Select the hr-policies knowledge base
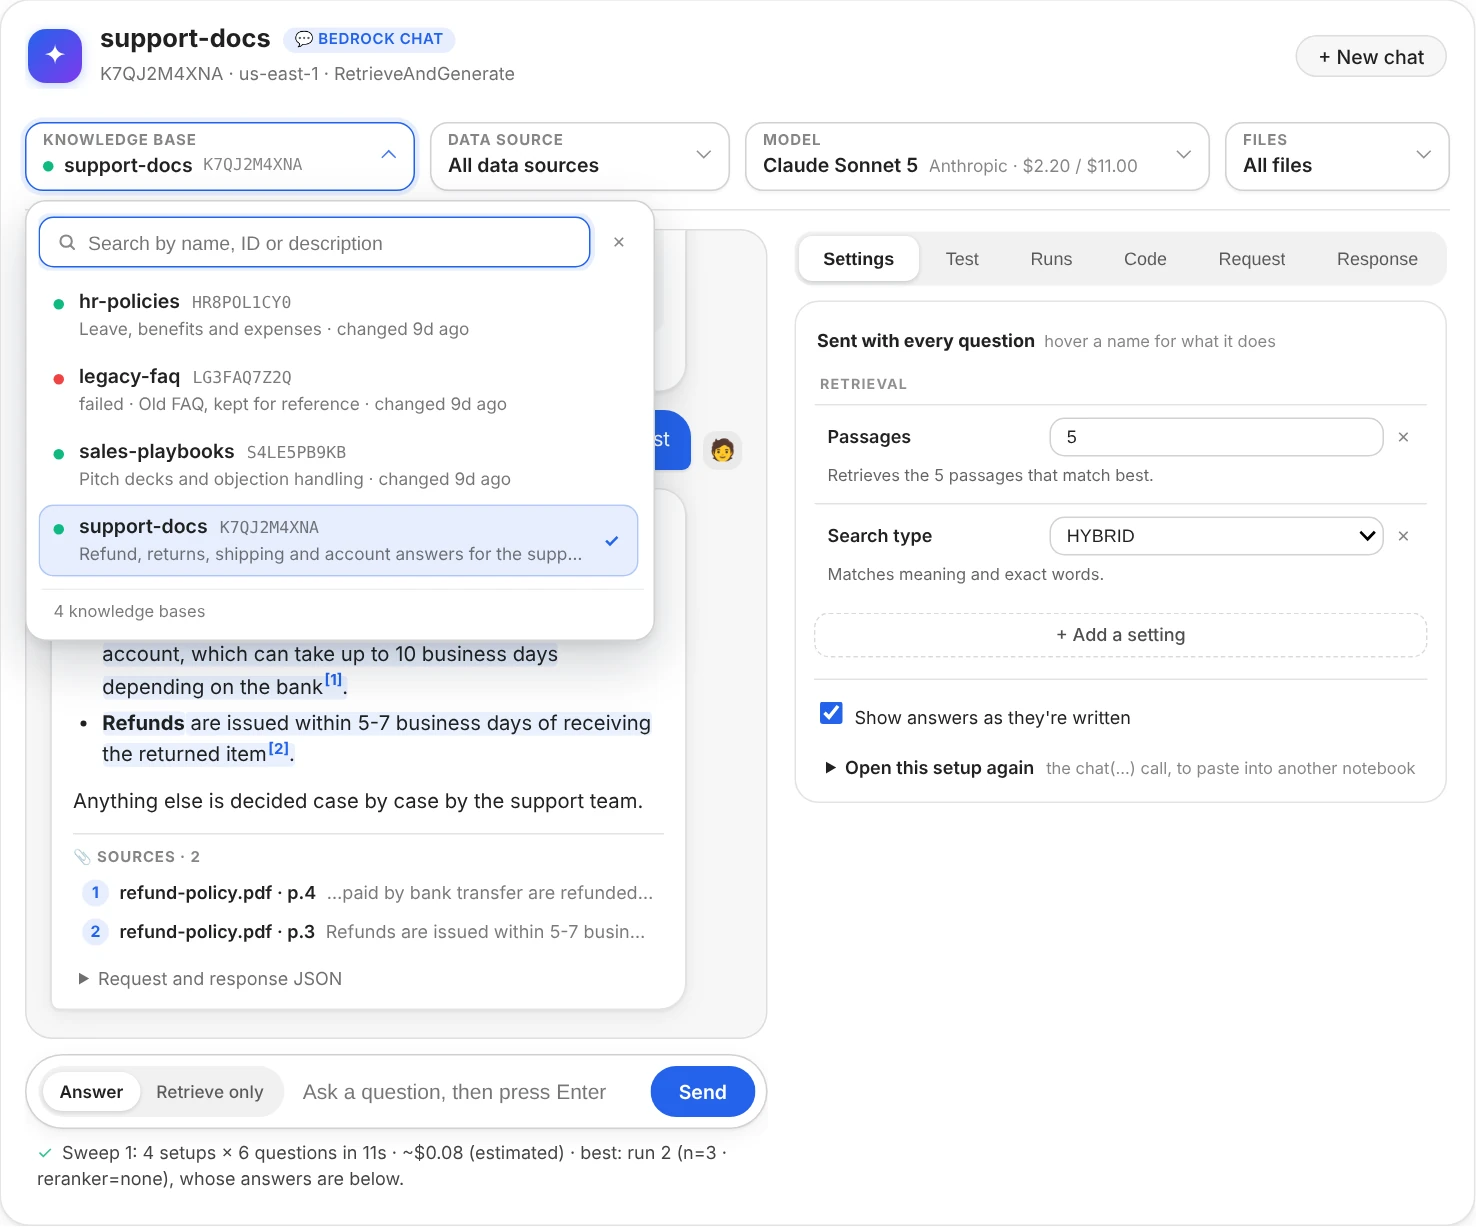The image size is (1476, 1227). pos(338,315)
